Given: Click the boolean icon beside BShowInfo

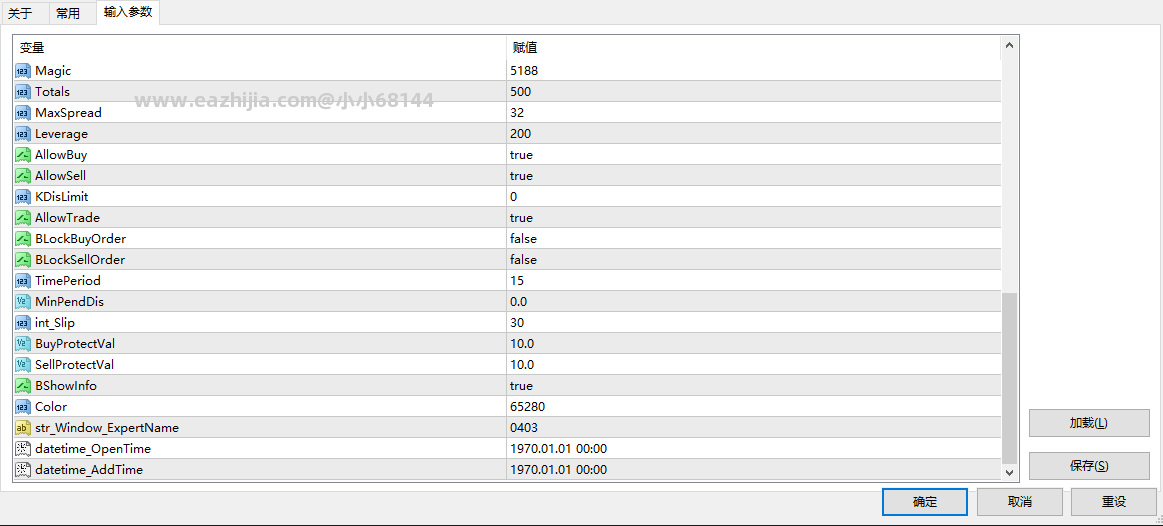Looking at the screenshot, I should (23, 386).
